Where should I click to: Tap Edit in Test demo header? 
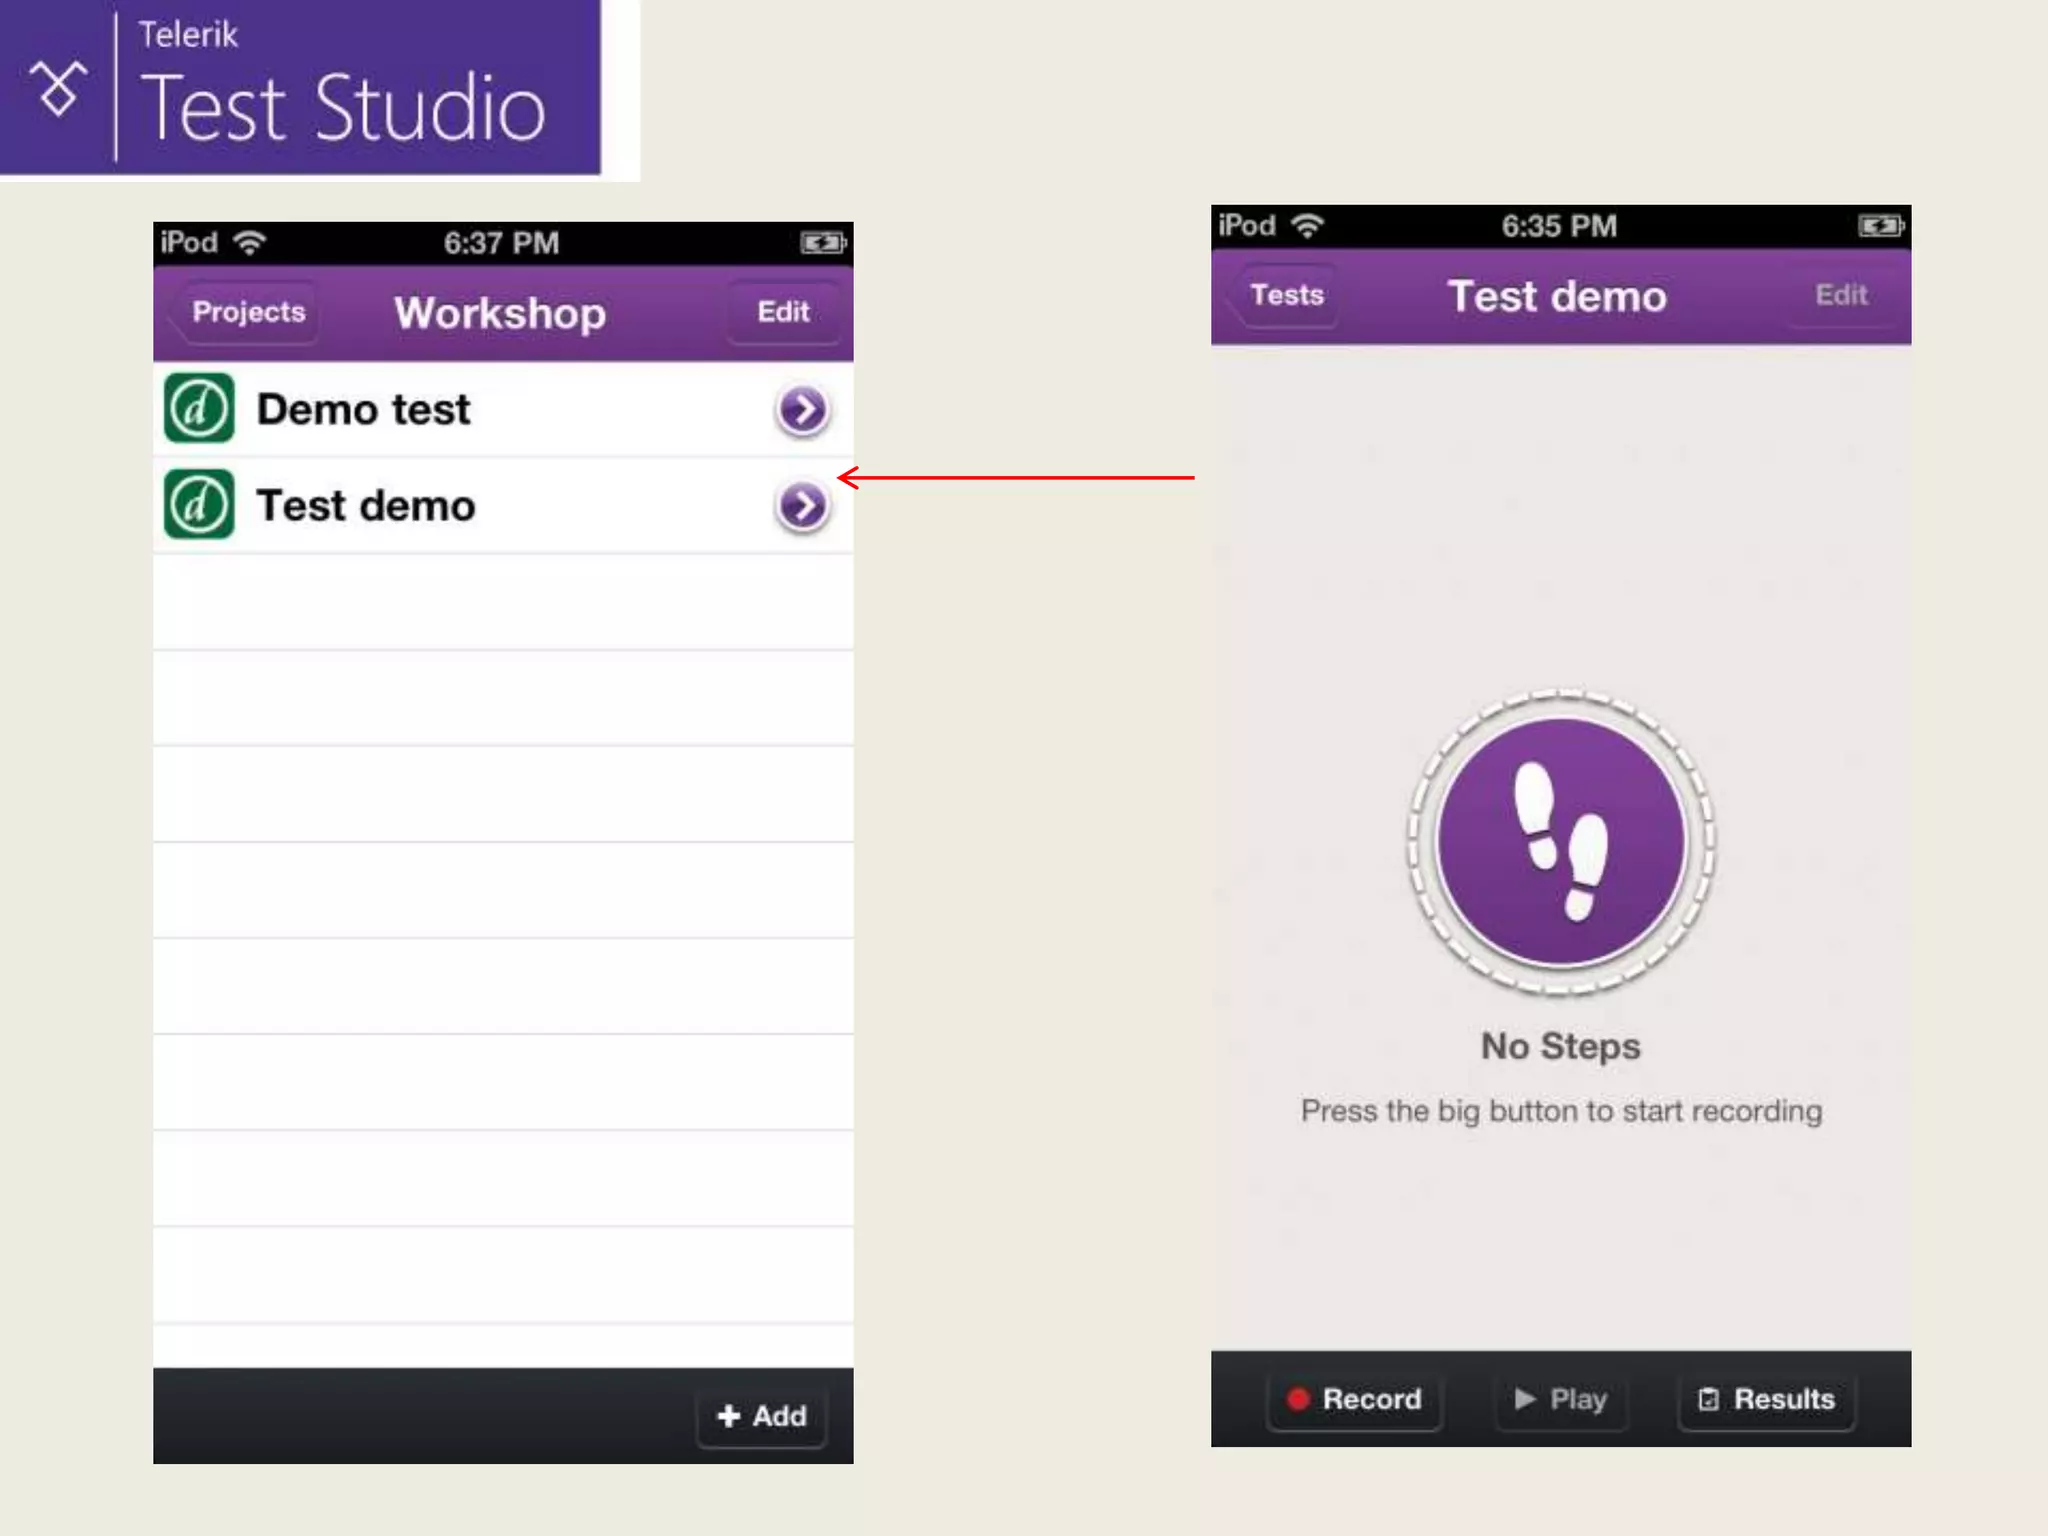pyautogui.click(x=1841, y=295)
